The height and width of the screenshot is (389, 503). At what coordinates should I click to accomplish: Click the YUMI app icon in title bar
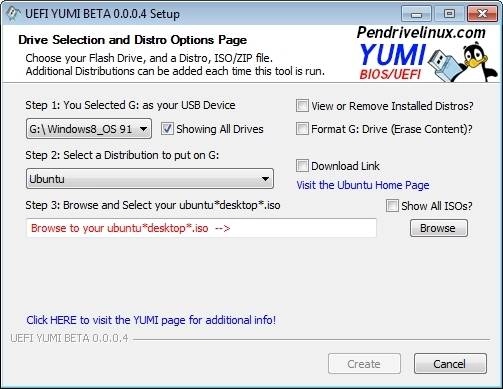tap(13, 14)
